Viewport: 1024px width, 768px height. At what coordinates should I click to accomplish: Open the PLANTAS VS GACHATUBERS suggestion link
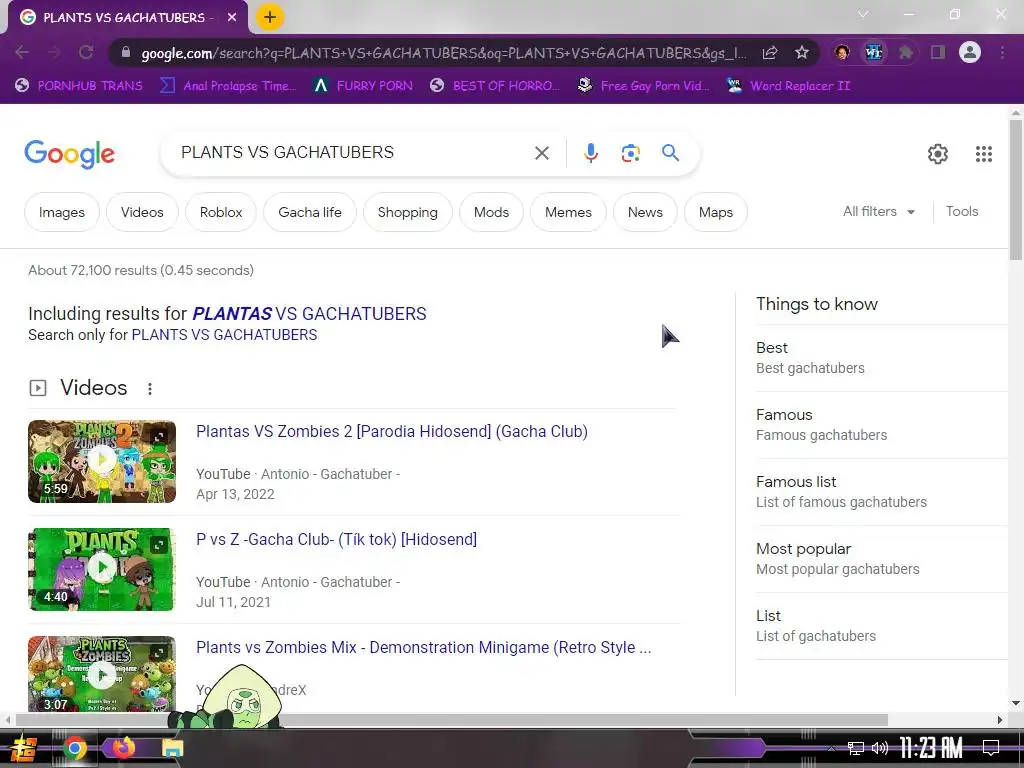pos(309,313)
